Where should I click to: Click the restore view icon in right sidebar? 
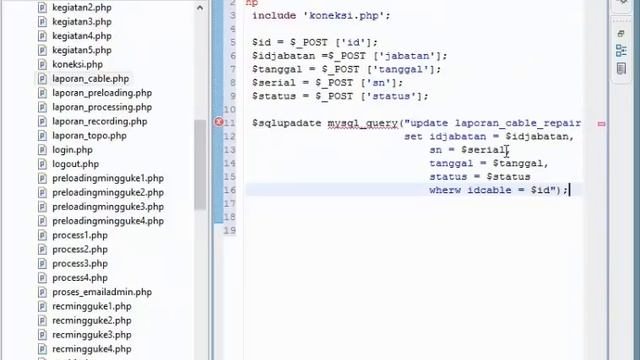pyautogui.click(x=621, y=33)
